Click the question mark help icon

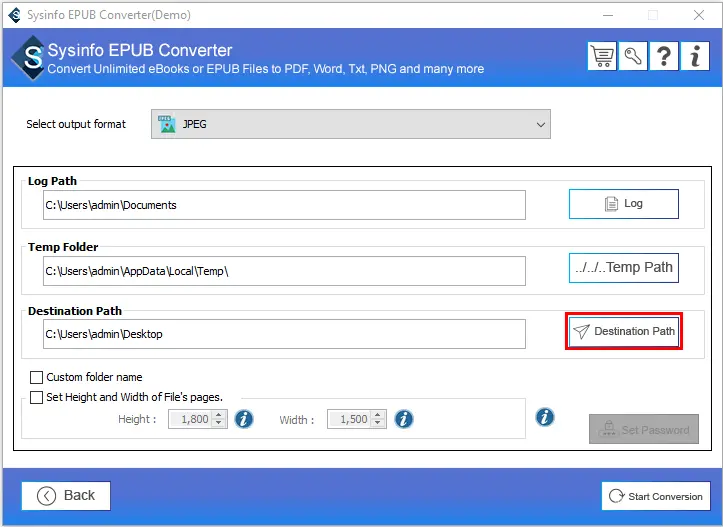(x=664, y=56)
